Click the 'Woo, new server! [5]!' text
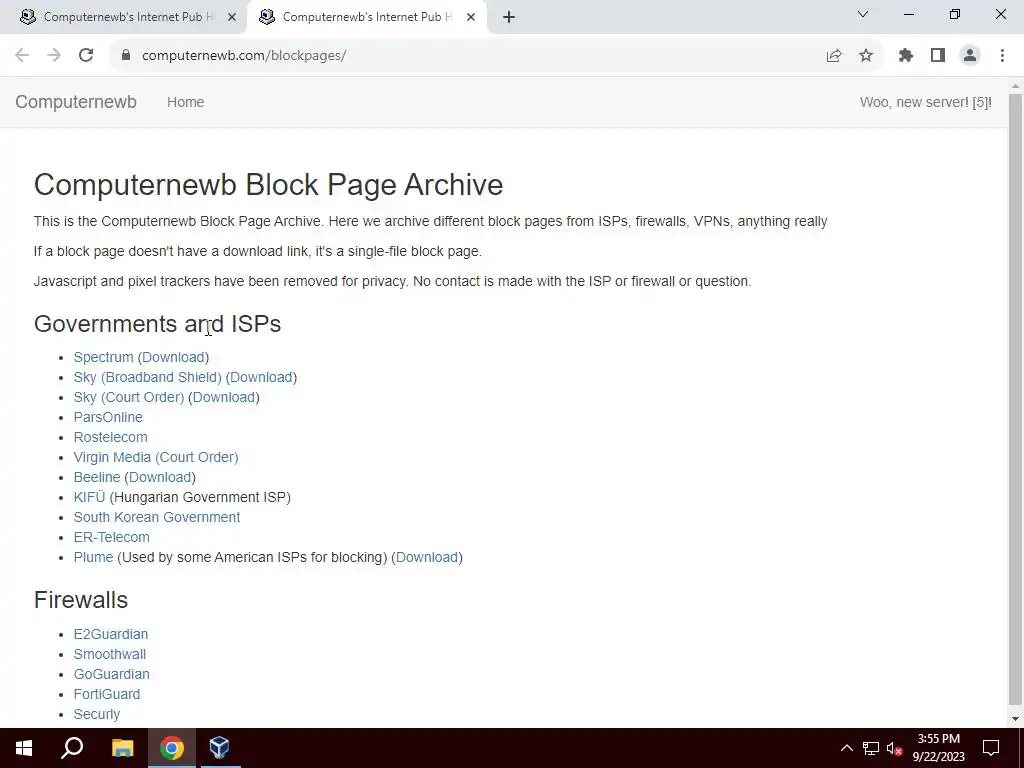This screenshot has height=768, width=1024. [x=925, y=102]
